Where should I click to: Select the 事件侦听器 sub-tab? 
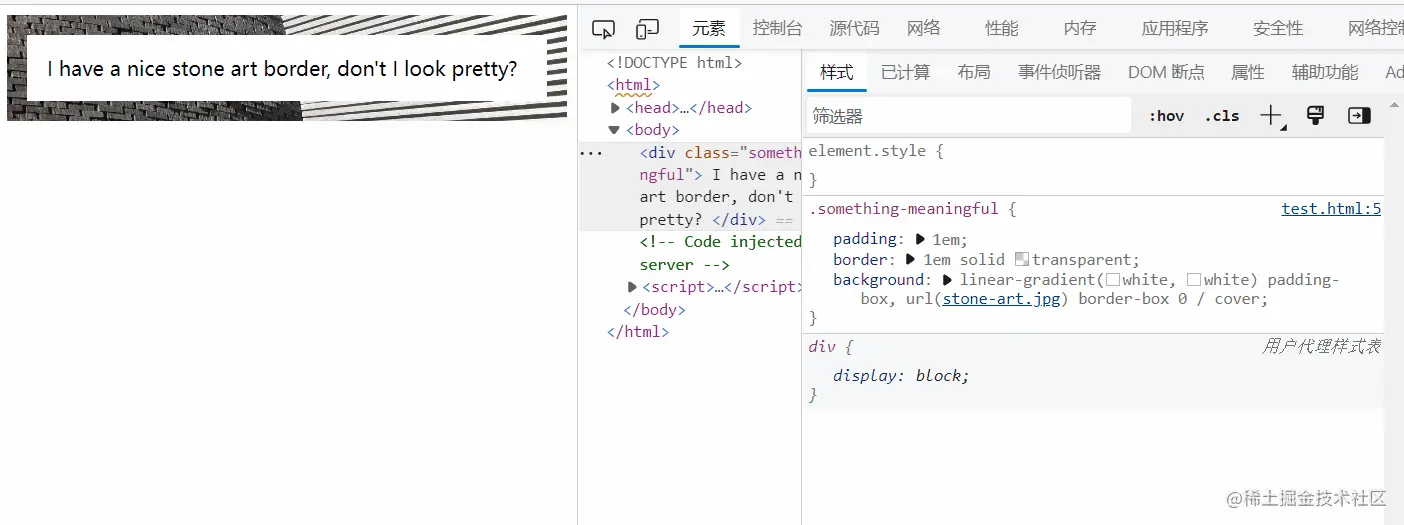coord(1060,72)
